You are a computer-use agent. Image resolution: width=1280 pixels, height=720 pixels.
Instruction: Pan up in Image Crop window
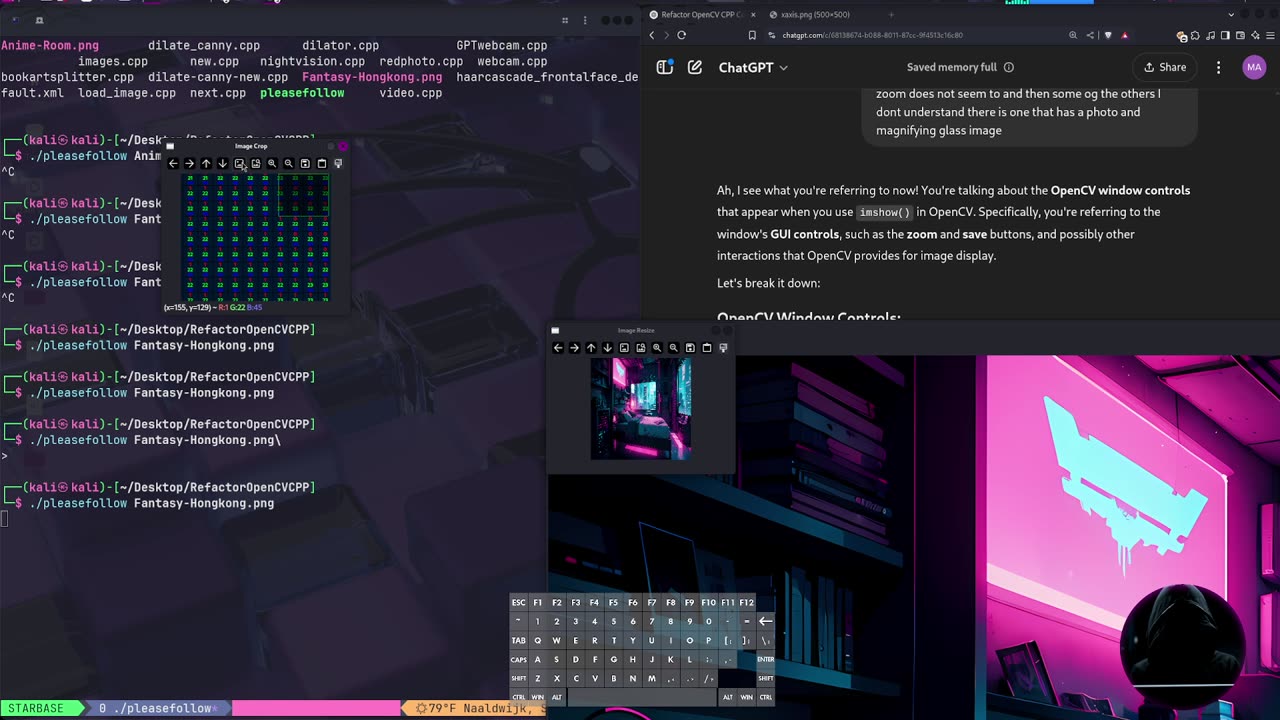tap(206, 163)
